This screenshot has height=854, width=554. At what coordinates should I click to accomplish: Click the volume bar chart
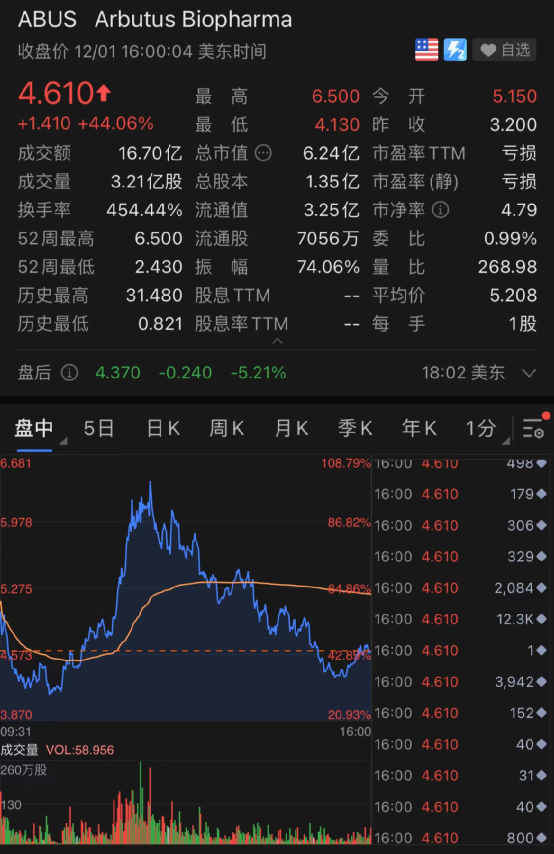click(185, 802)
